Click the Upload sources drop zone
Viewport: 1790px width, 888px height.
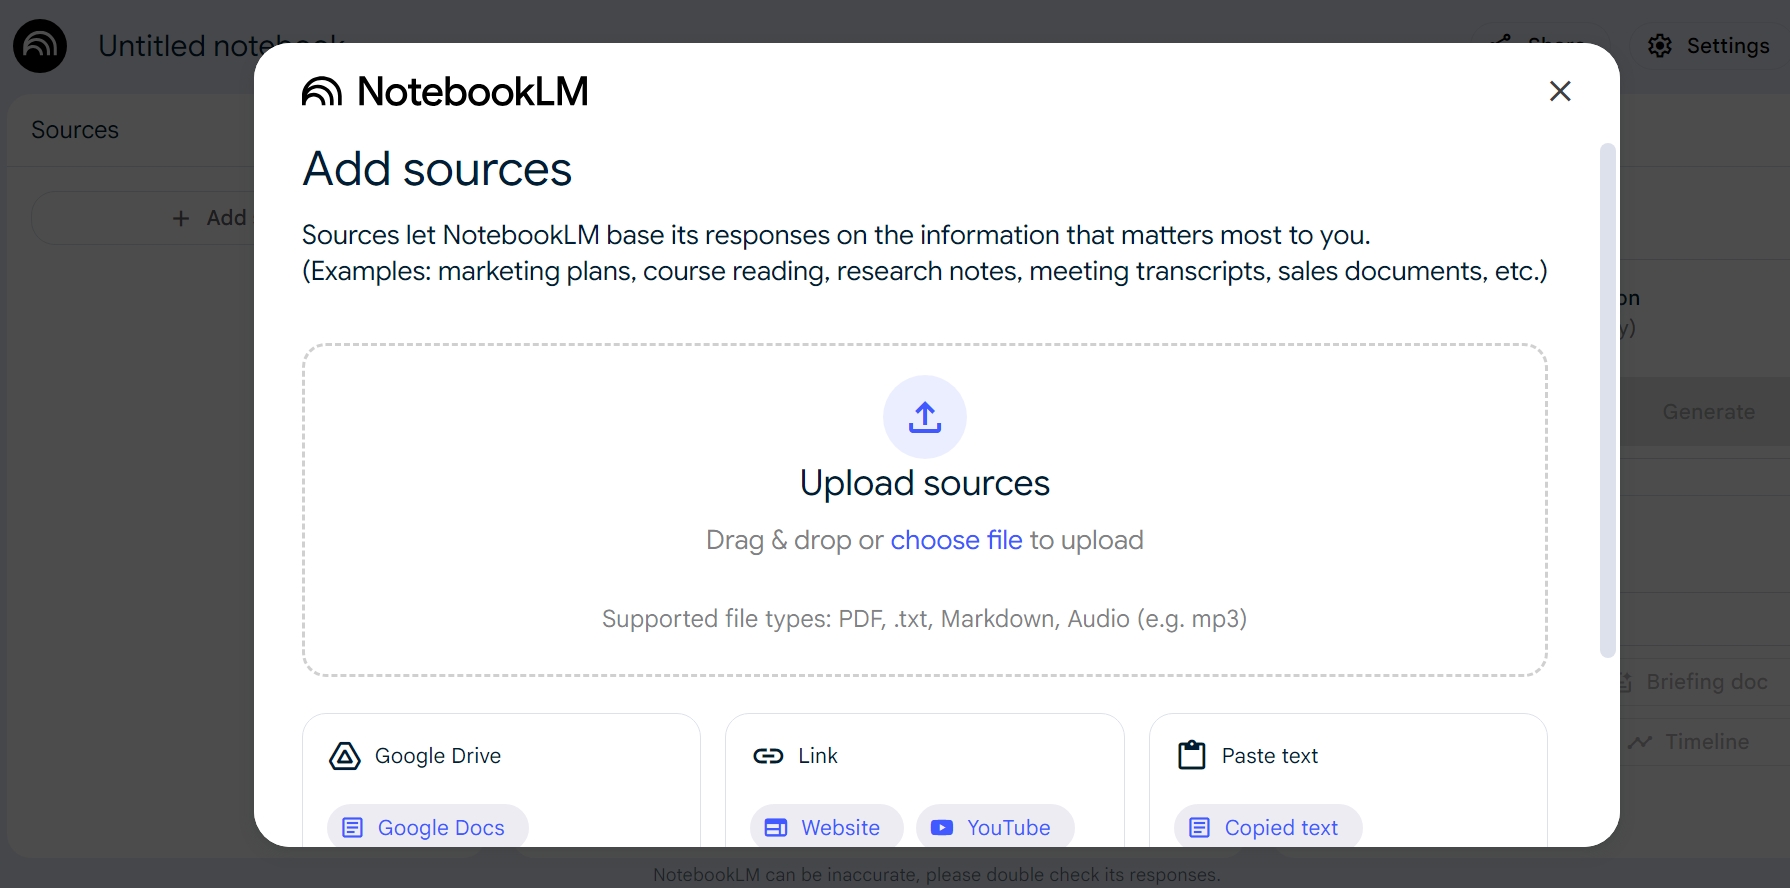(925, 510)
